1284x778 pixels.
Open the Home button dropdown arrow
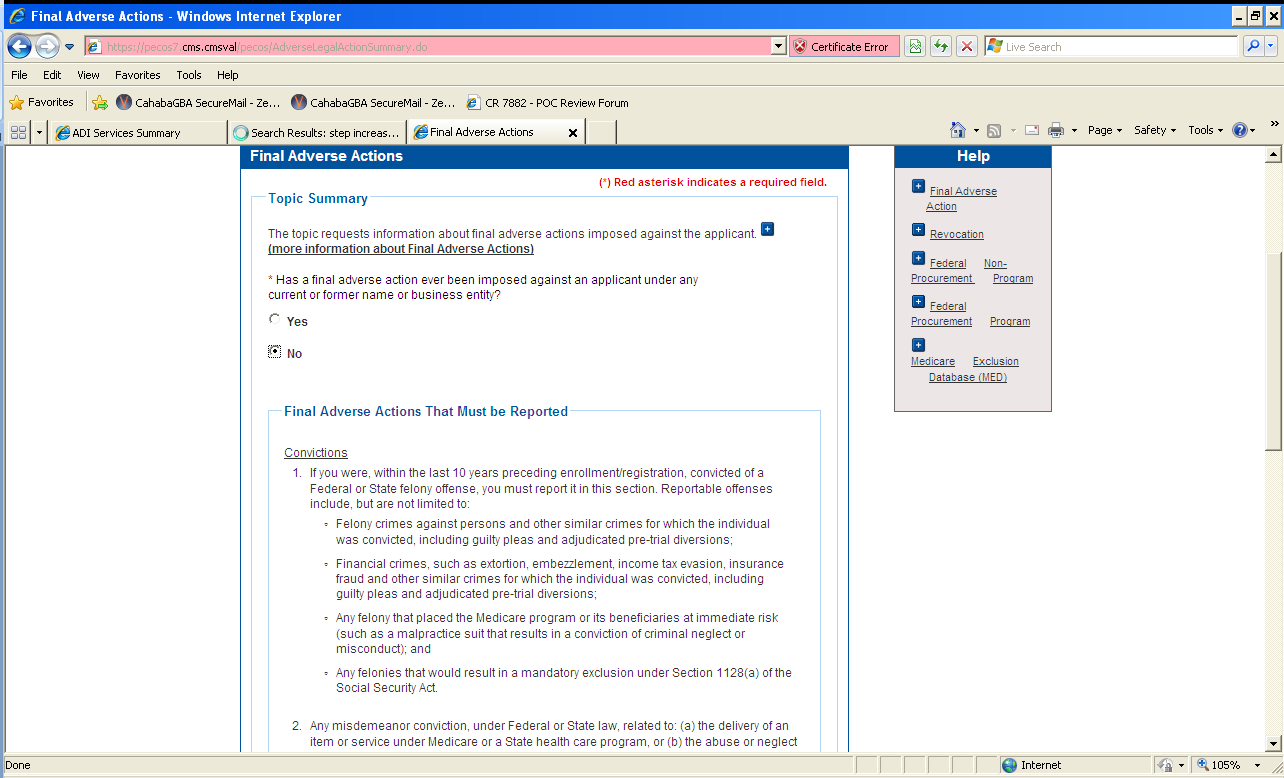pyautogui.click(x=976, y=130)
